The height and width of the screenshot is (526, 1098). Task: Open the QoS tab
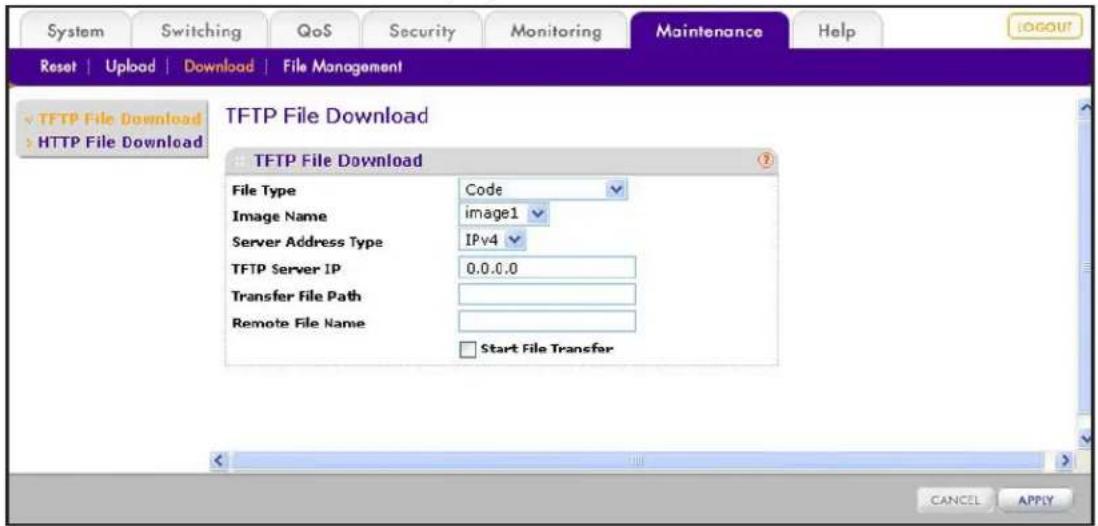(x=314, y=32)
